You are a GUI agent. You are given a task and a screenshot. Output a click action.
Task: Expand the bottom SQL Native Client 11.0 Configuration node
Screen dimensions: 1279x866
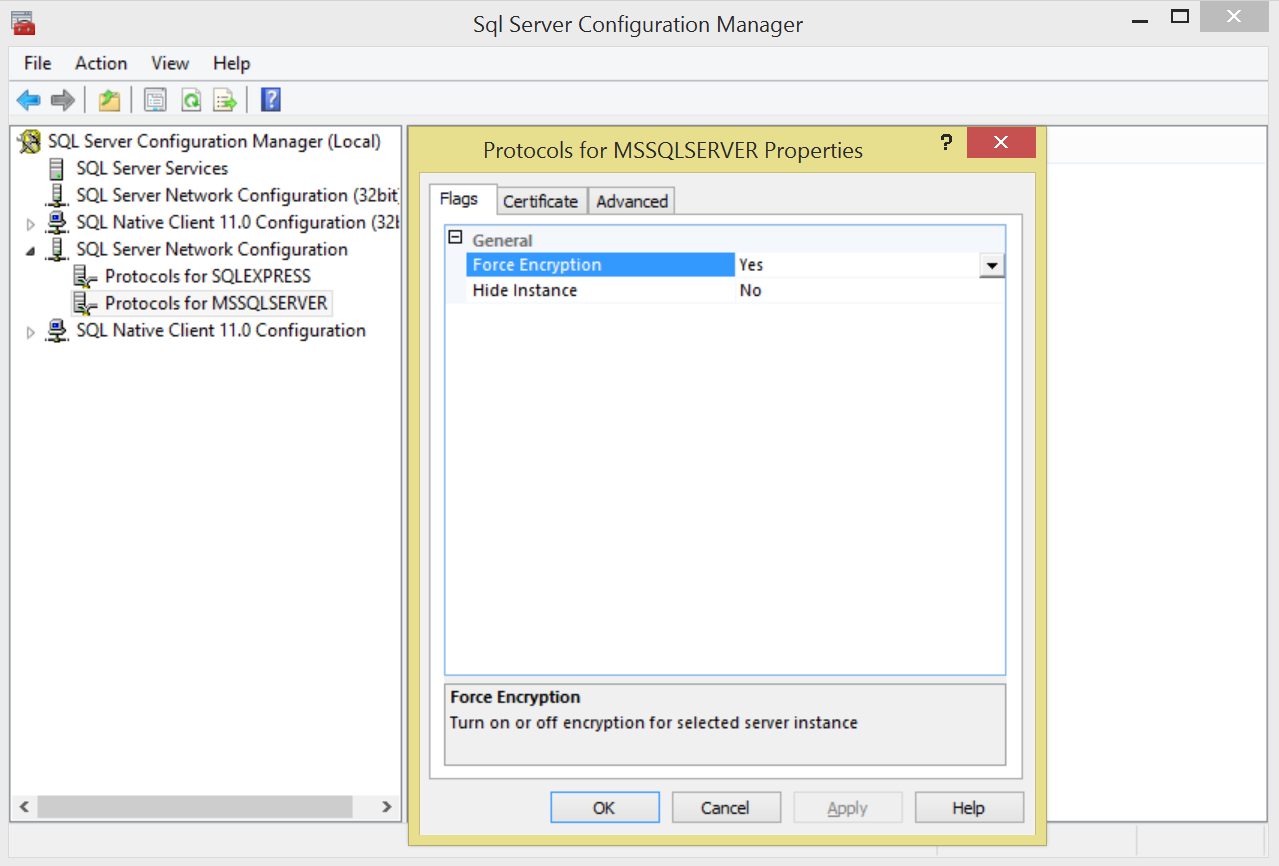31,332
